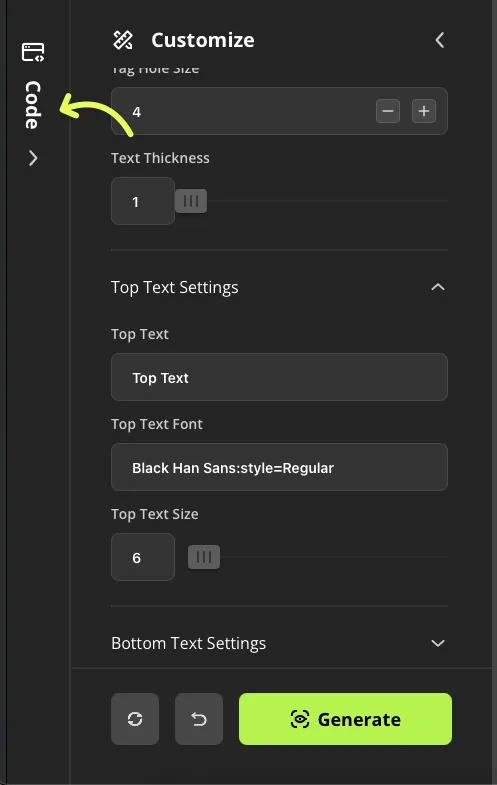Screen dimensions: 497x785
Task: Click the vertical Code tab label
Action: point(33,105)
